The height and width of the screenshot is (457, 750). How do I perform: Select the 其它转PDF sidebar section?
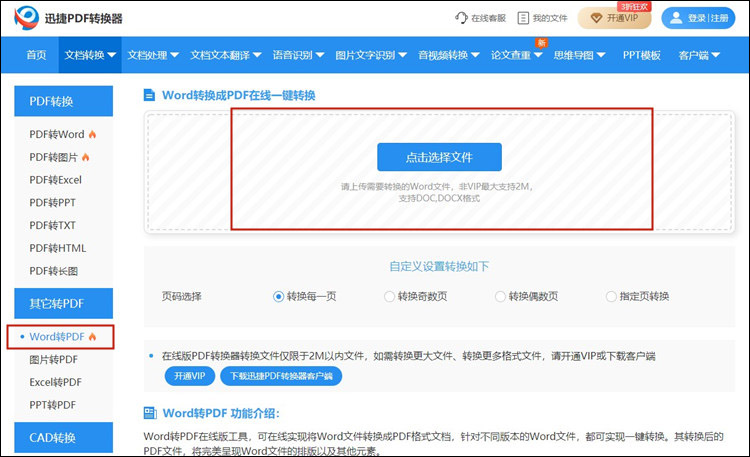click(x=64, y=303)
